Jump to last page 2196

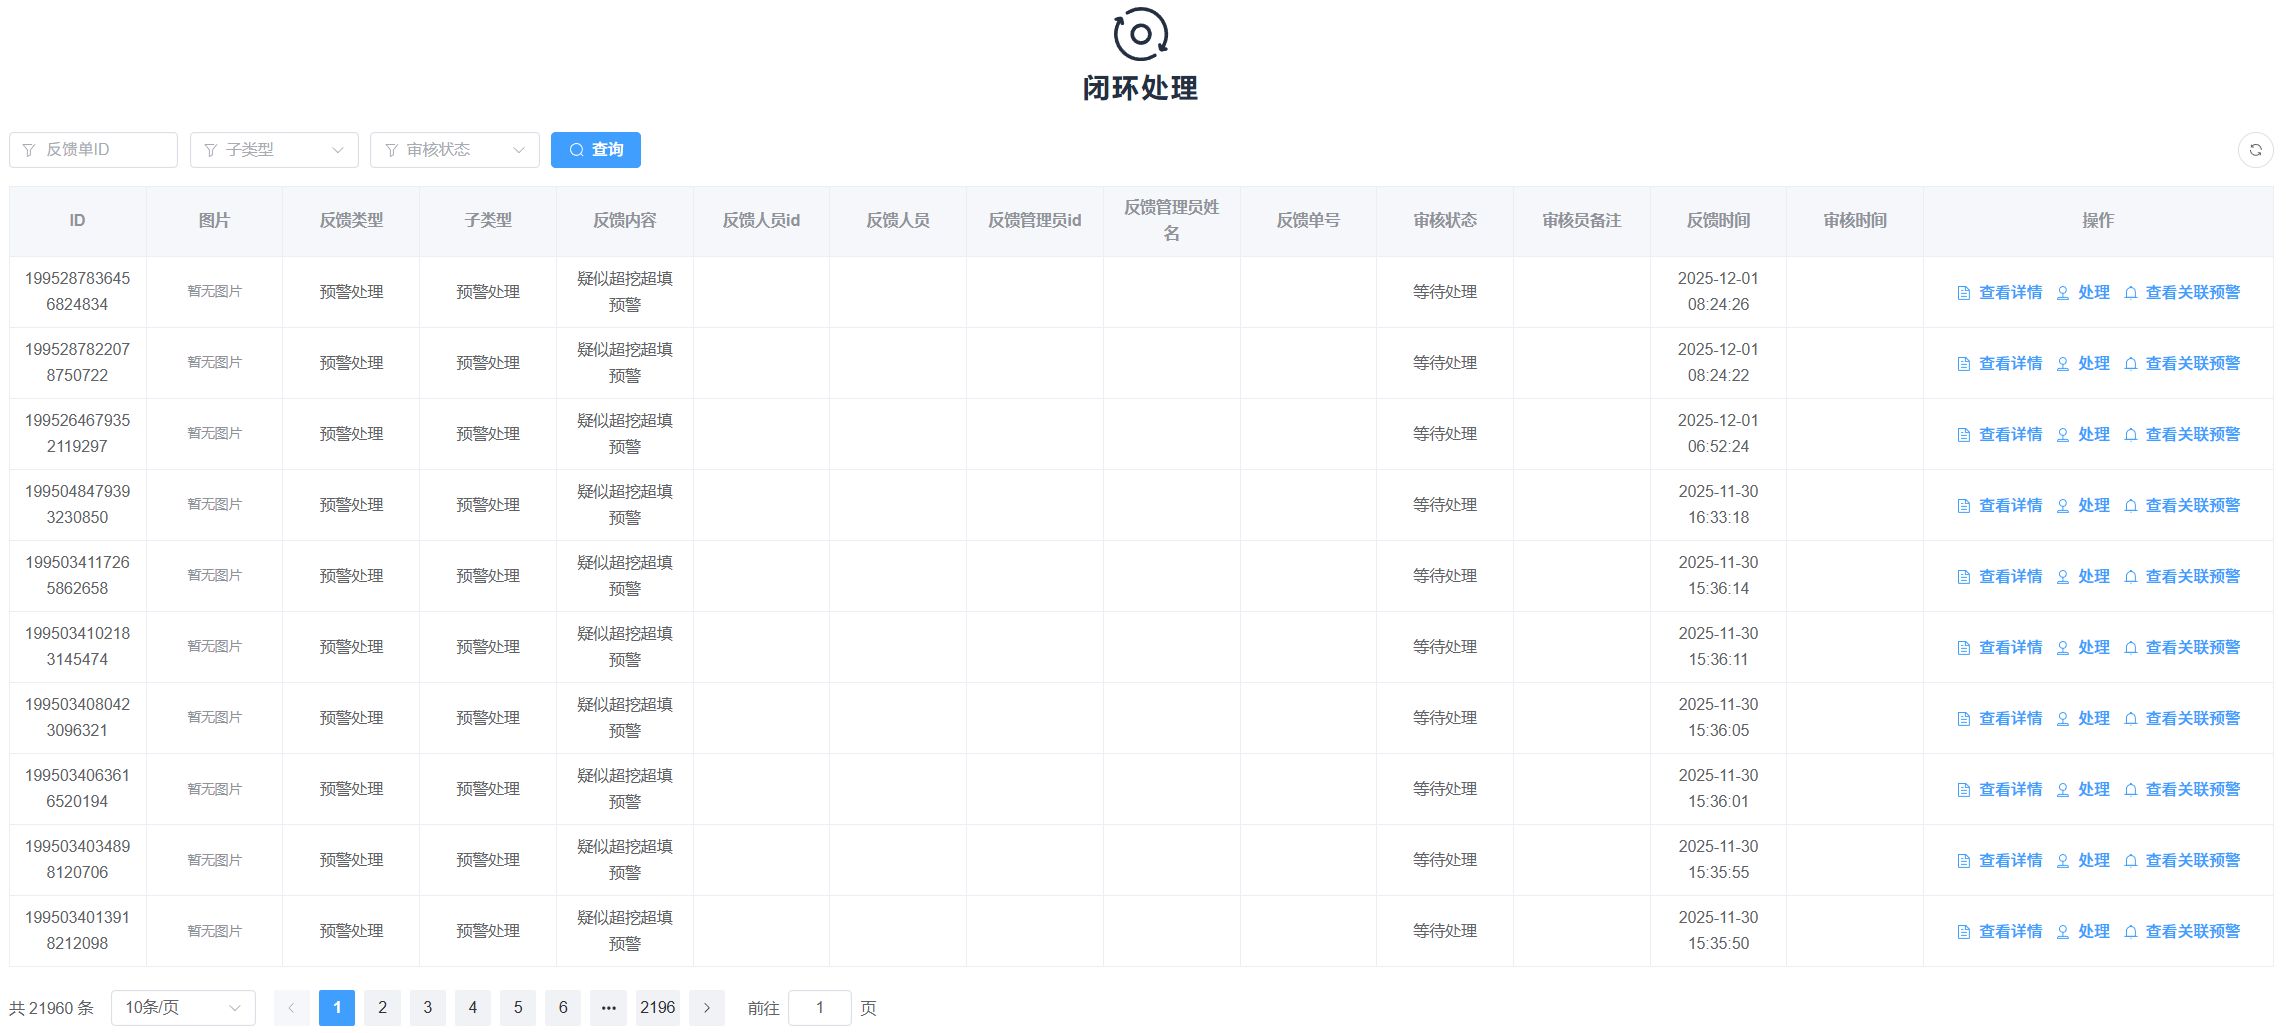(x=657, y=1008)
